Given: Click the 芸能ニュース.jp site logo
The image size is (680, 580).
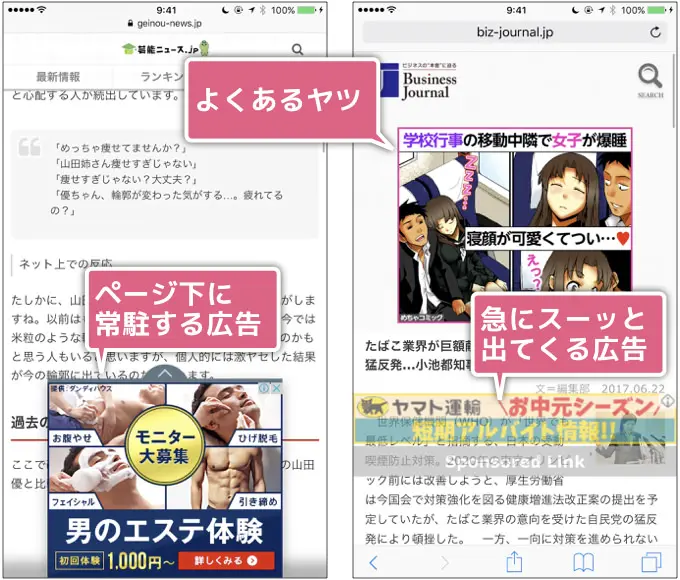Looking at the screenshot, I should 165,49.
